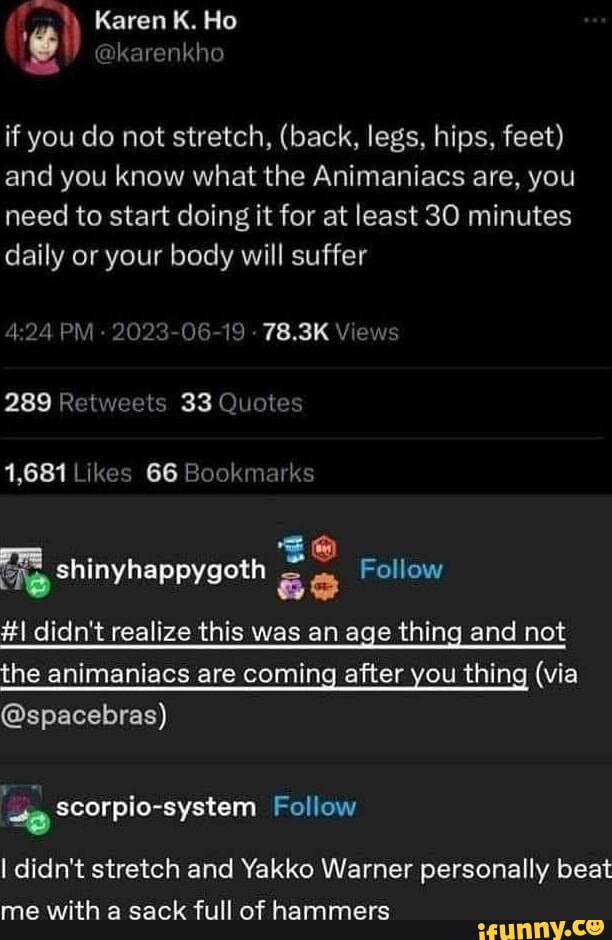
Task: Open the @karenkho handle link
Action: (x=159, y=53)
